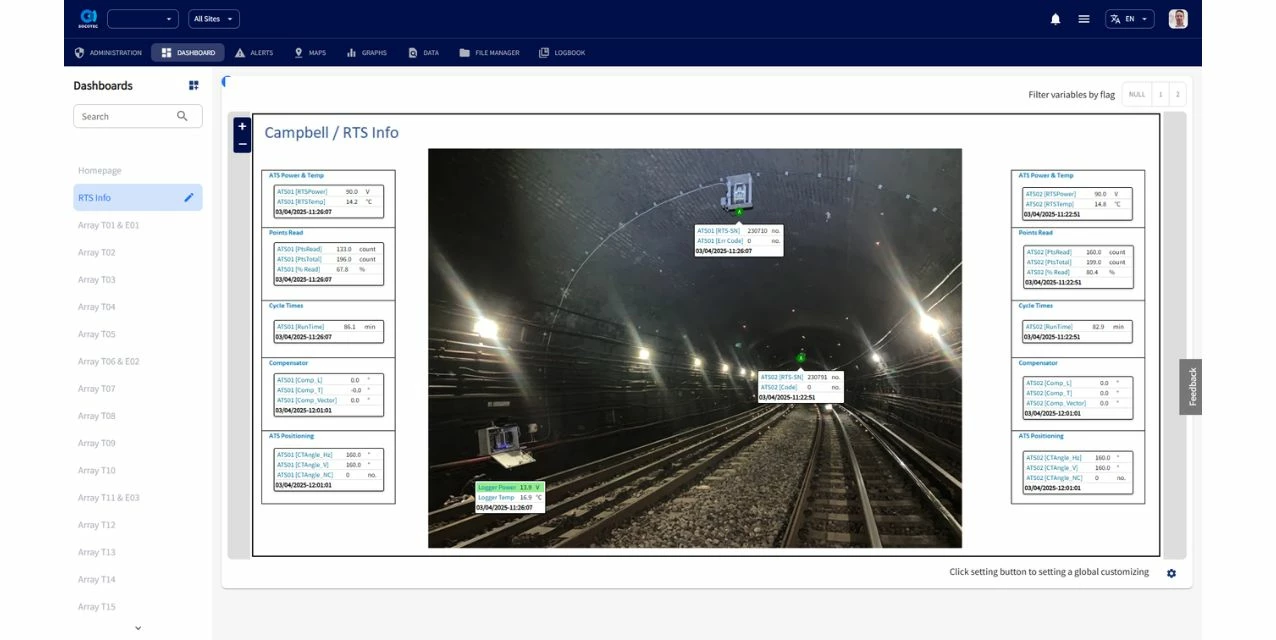The height and width of the screenshot is (640, 1276).
Task: Click the notifications bell icon
Action: 1055,19
